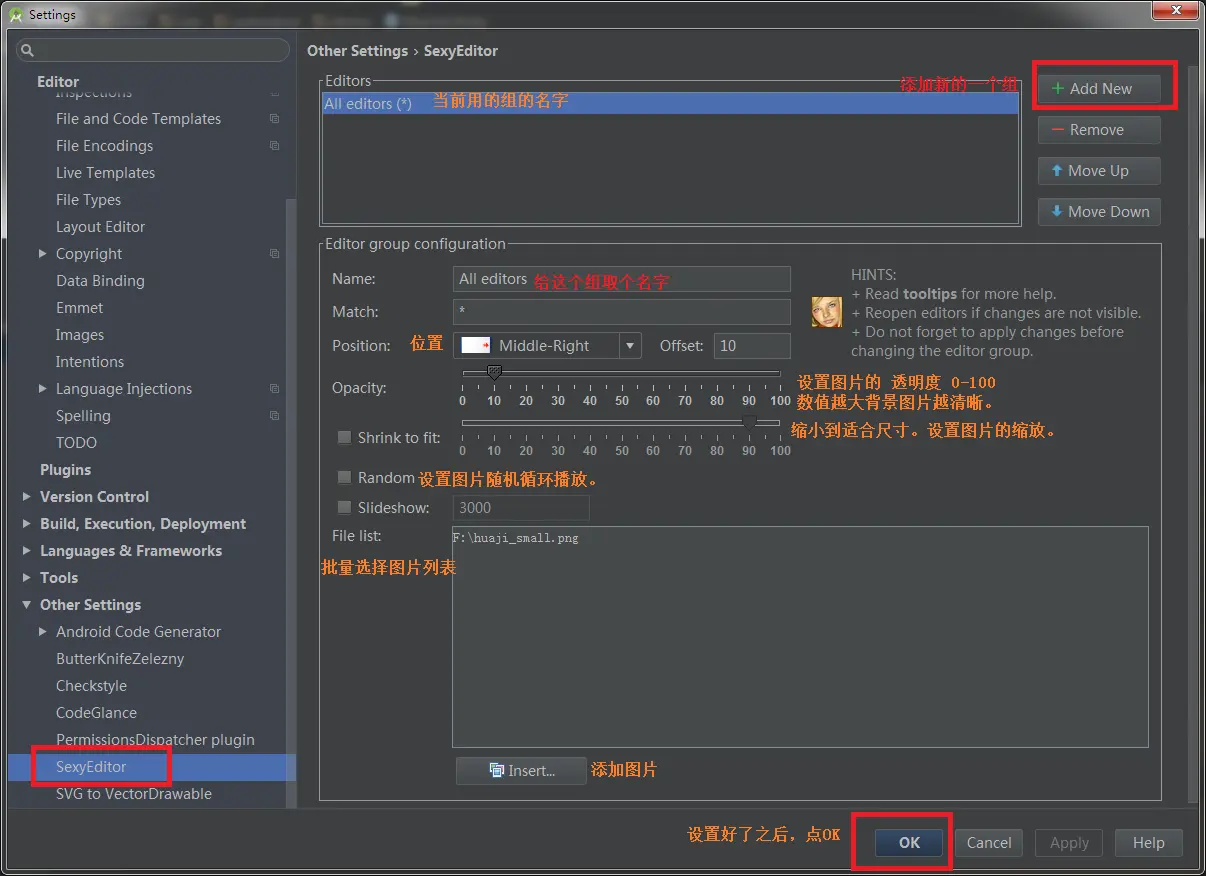Expand the Version Control section
This screenshot has width=1206, height=876.
[27, 496]
